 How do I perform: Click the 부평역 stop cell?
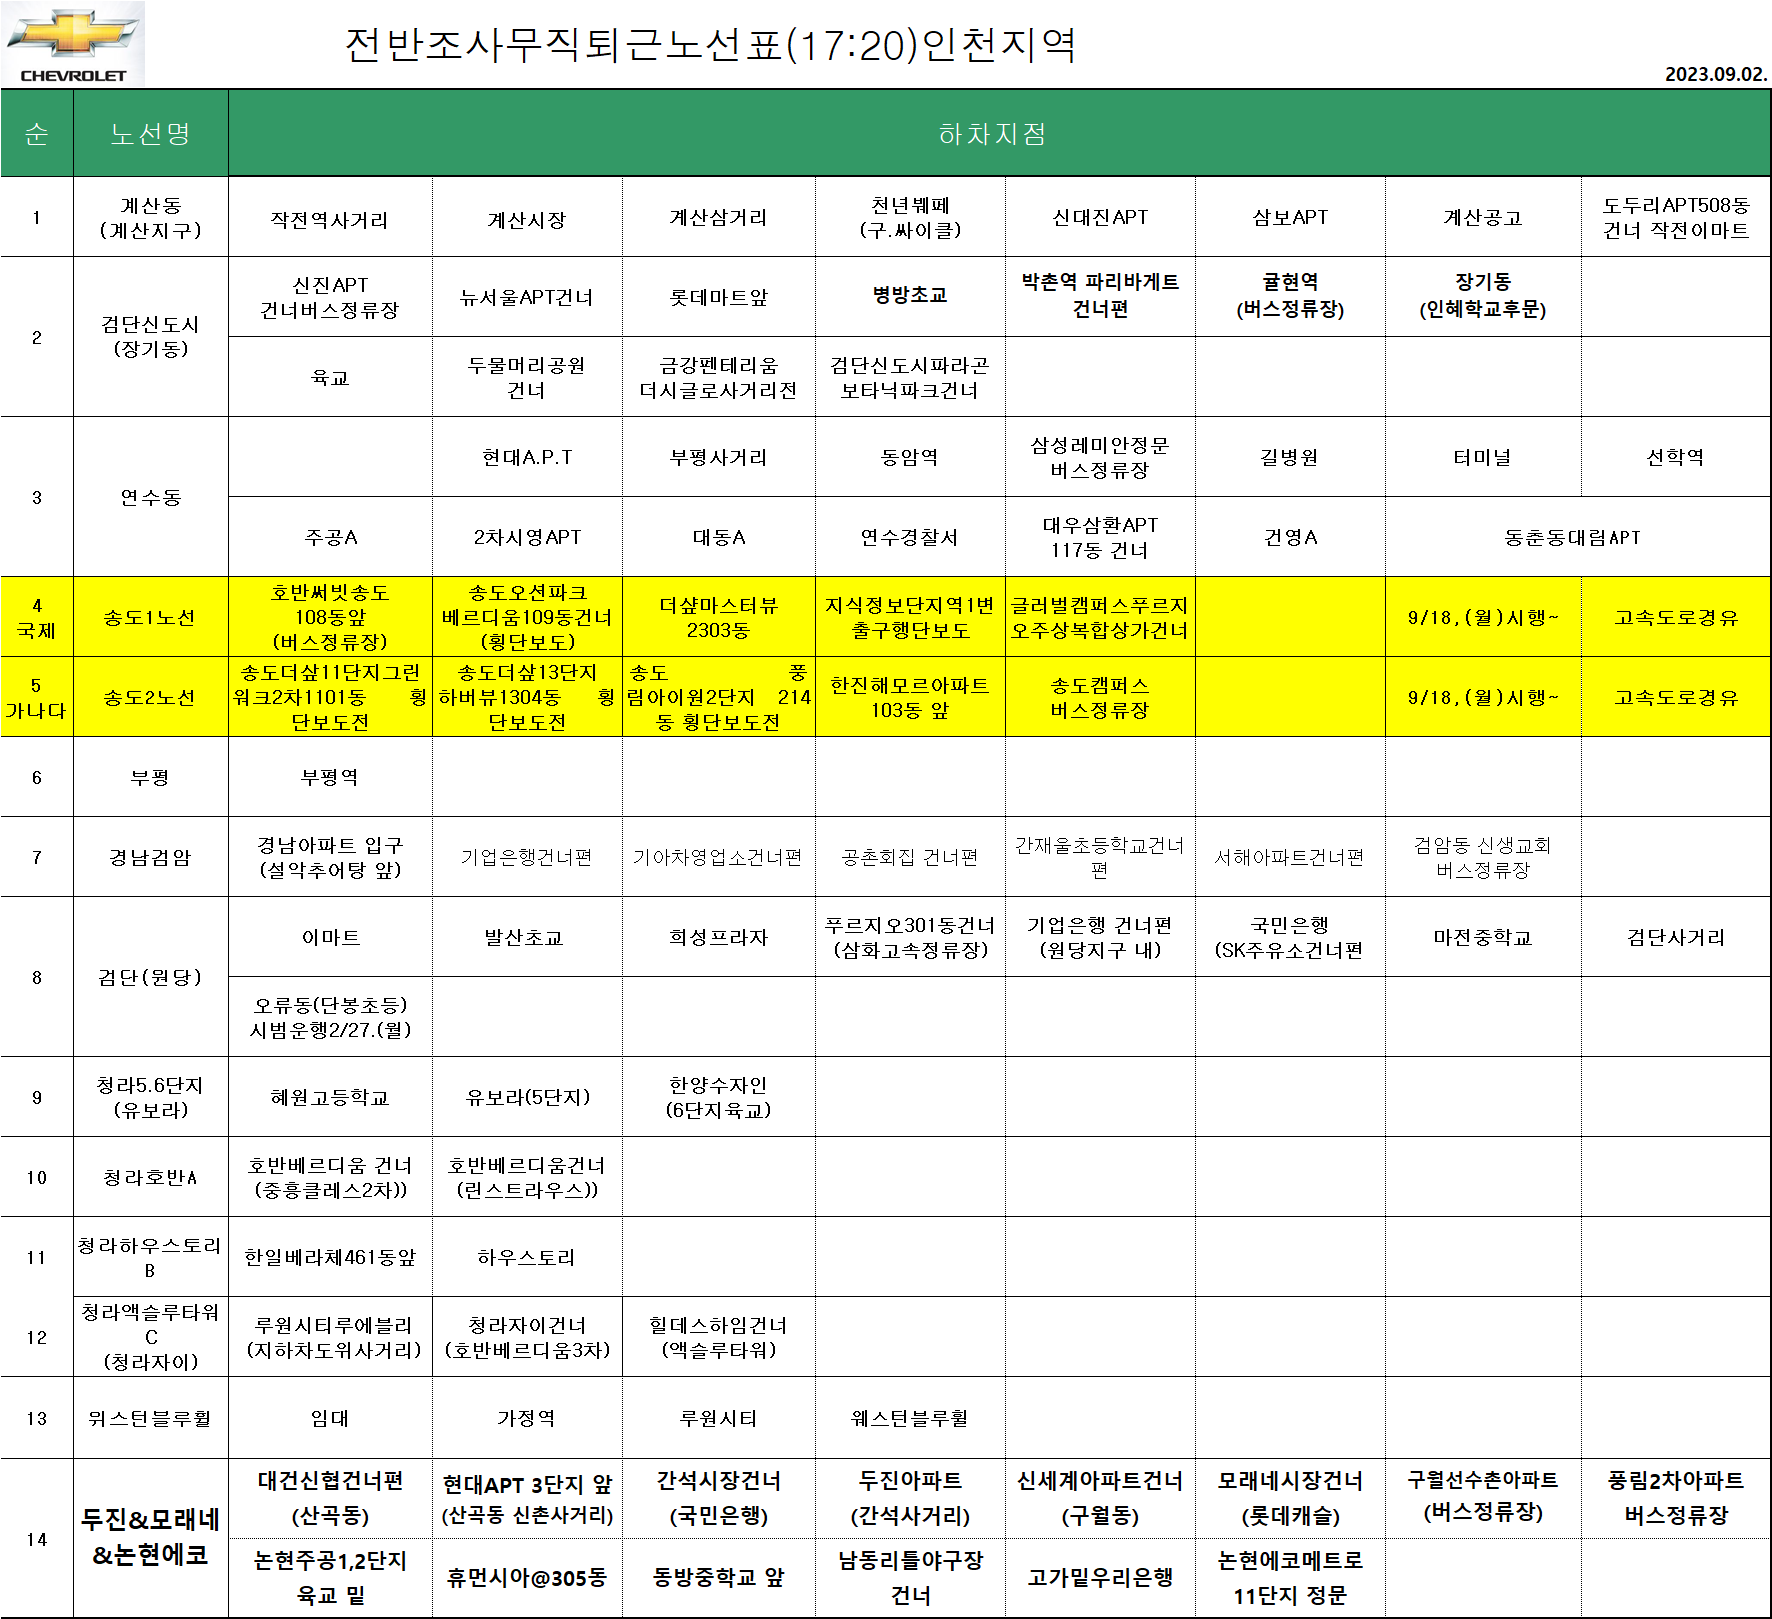coord(330,777)
